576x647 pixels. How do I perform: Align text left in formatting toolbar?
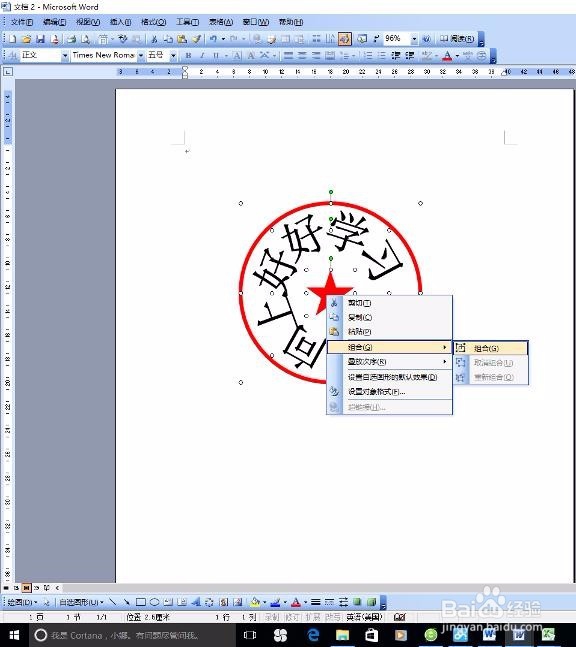coord(288,55)
